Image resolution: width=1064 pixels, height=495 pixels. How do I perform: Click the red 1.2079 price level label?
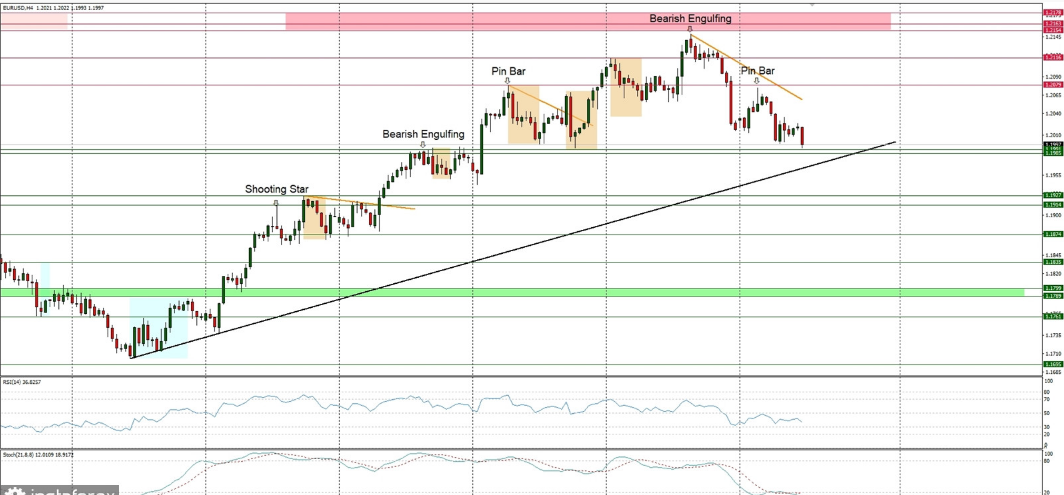pyautogui.click(x=1052, y=85)
